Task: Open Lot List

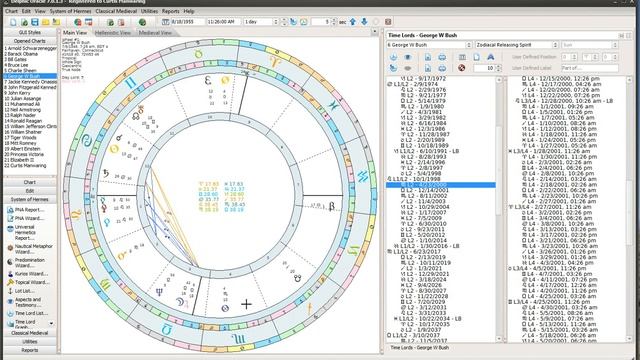Action: click(x=21, y=291)
